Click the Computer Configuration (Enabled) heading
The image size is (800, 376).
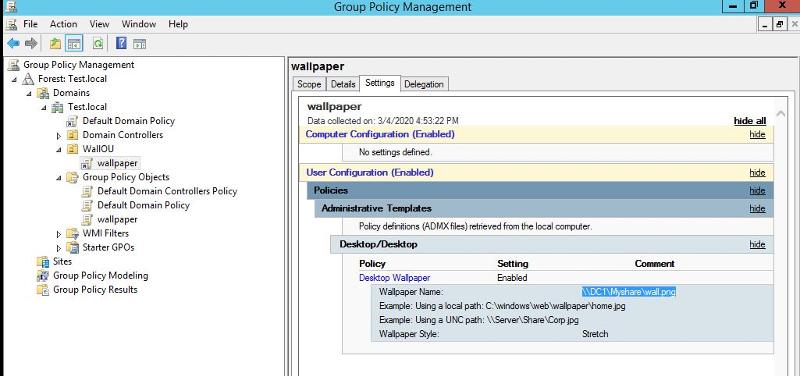pyautogui.click(x=380, y=134)
